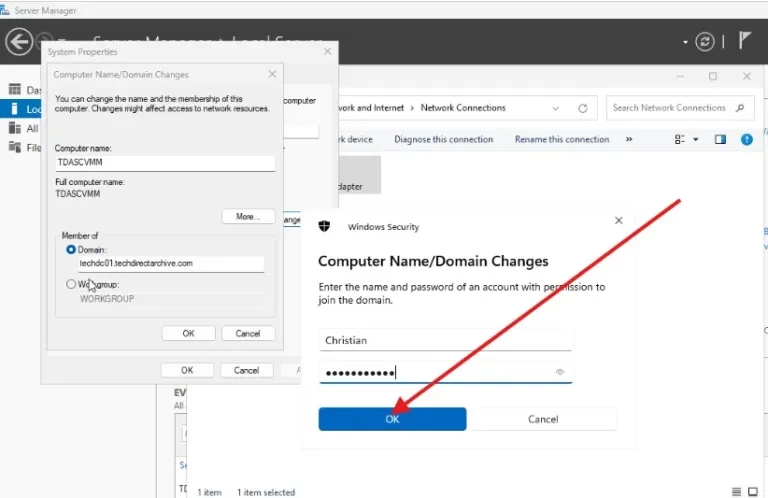
Task: Click Cancel in Computer Name/Domain Changes dialog
Action: (248, 333)
